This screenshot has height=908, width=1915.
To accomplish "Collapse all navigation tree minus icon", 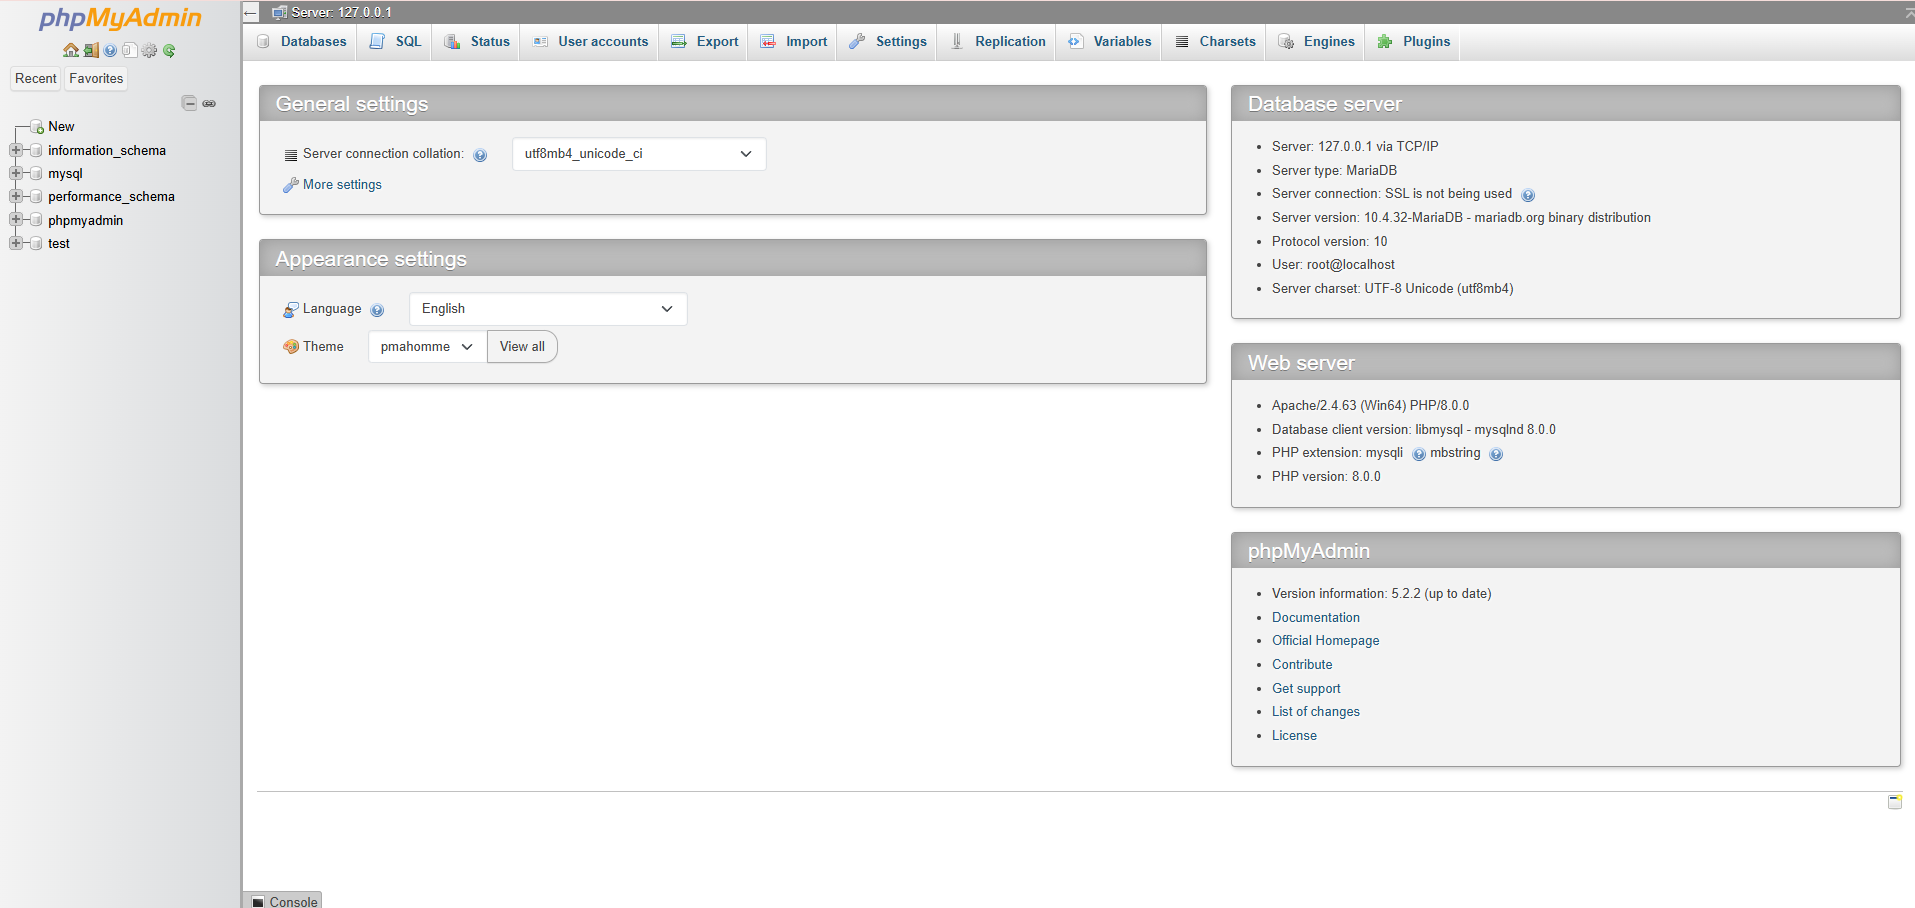I will coord(189,103).
